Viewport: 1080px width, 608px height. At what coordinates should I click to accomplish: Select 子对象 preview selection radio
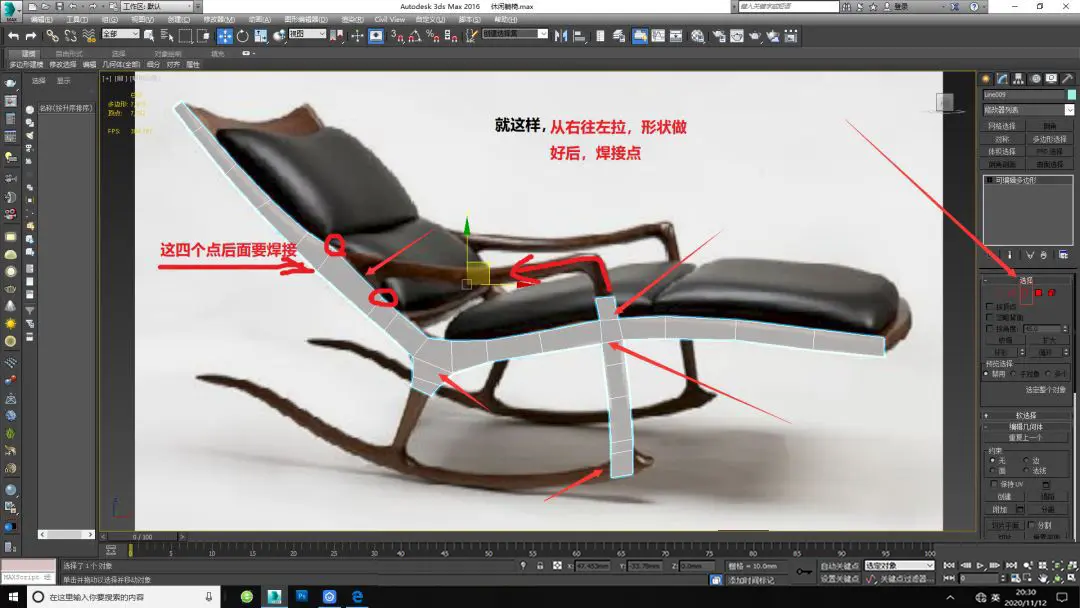[1014, 374]
